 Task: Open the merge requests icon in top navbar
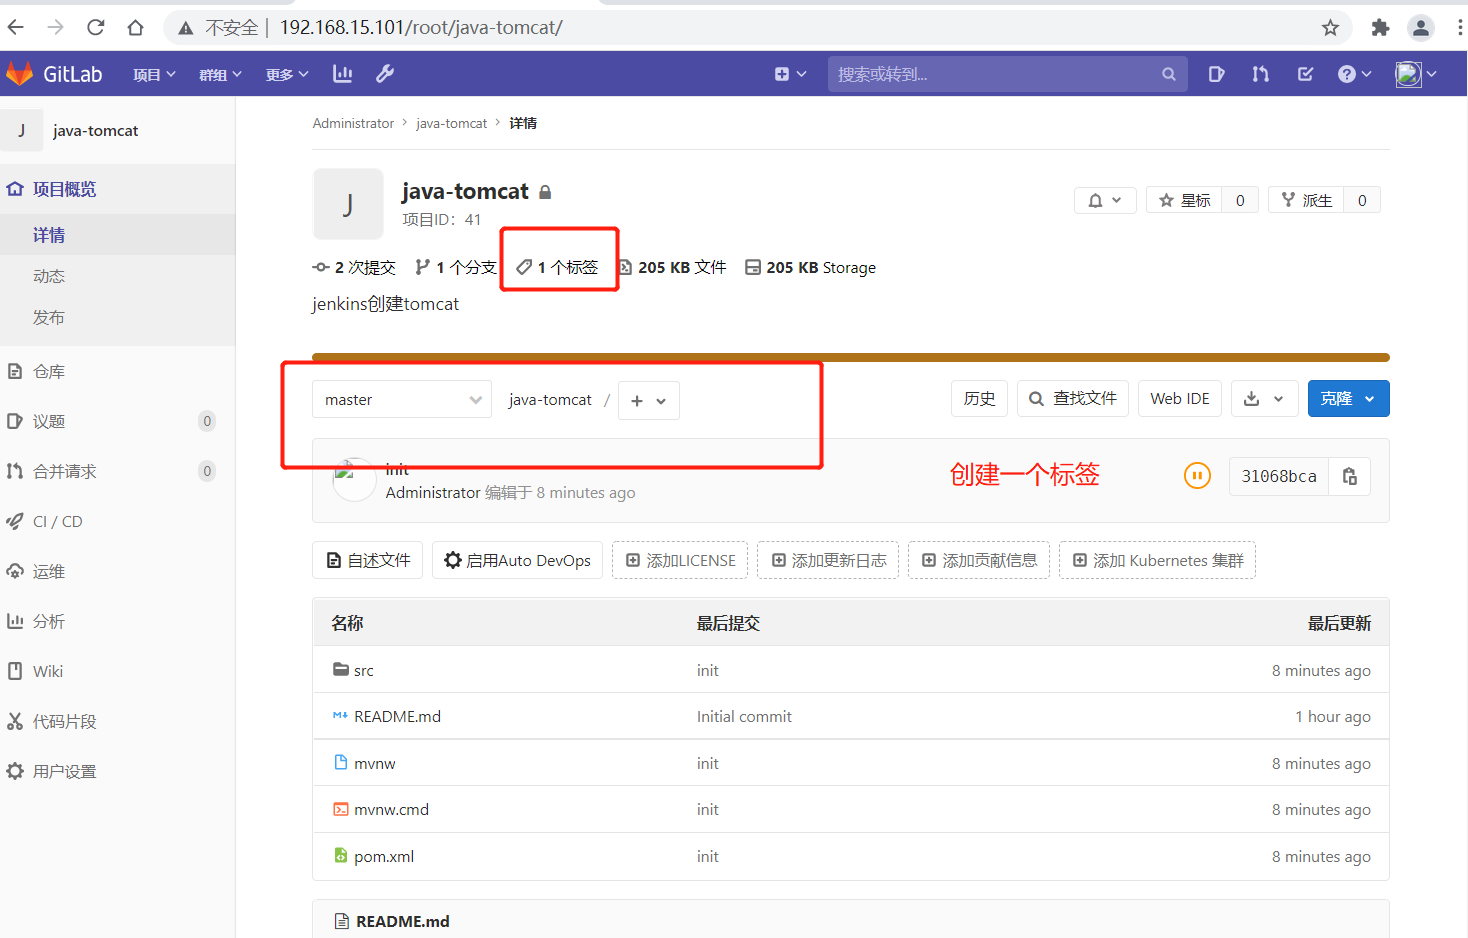click(x=1261, y=74)
